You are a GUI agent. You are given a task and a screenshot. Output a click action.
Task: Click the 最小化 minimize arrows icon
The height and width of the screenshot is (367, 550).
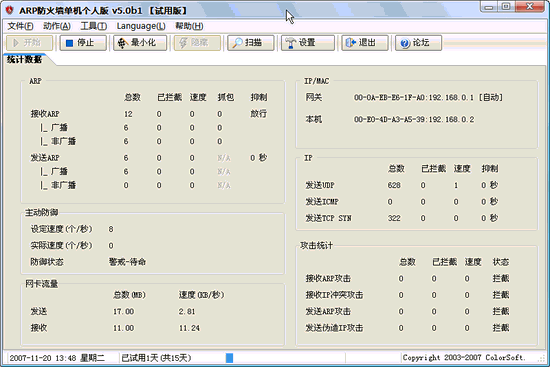pyautogui.click(x=122, y=43)
